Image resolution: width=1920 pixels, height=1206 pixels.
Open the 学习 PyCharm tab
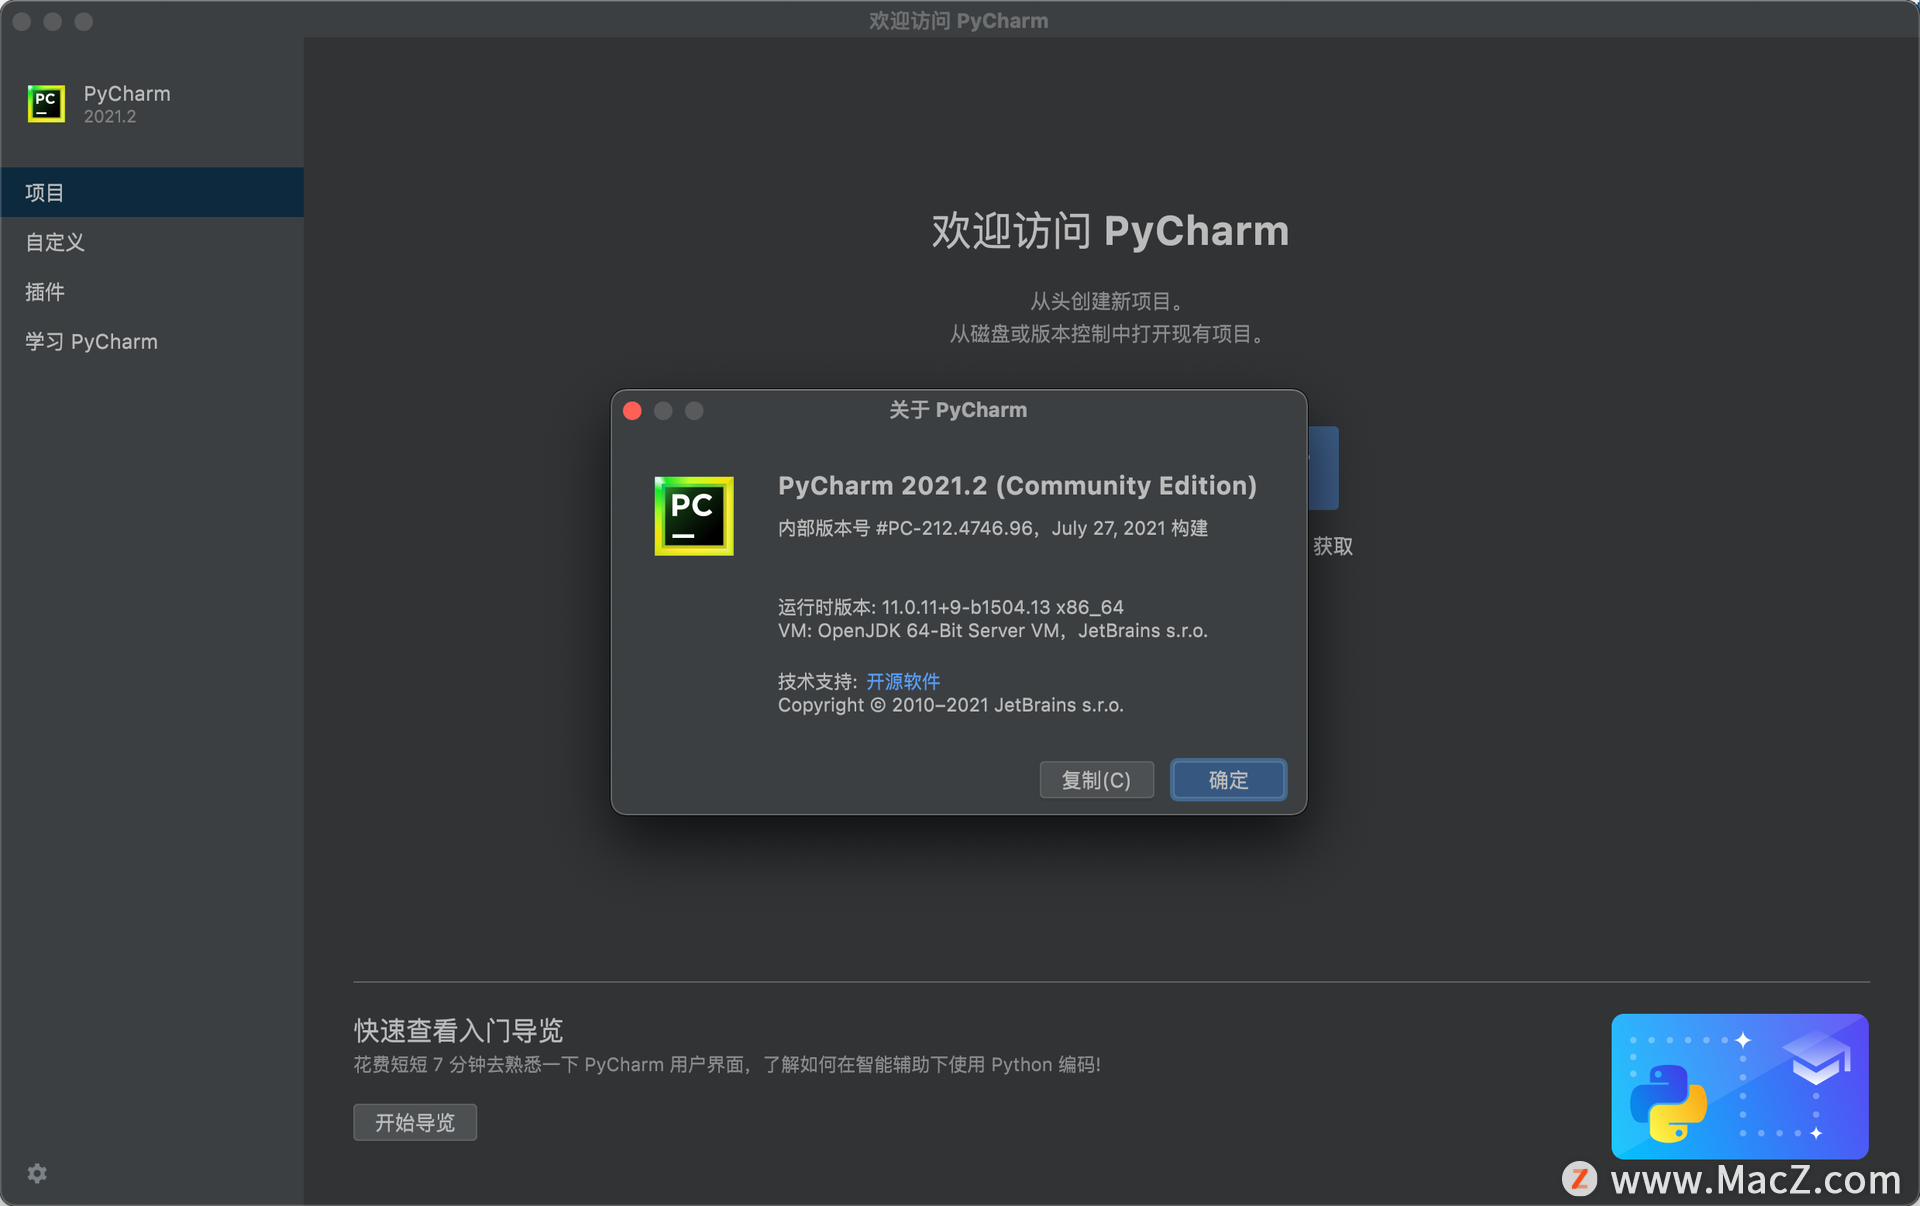point(152,342)
